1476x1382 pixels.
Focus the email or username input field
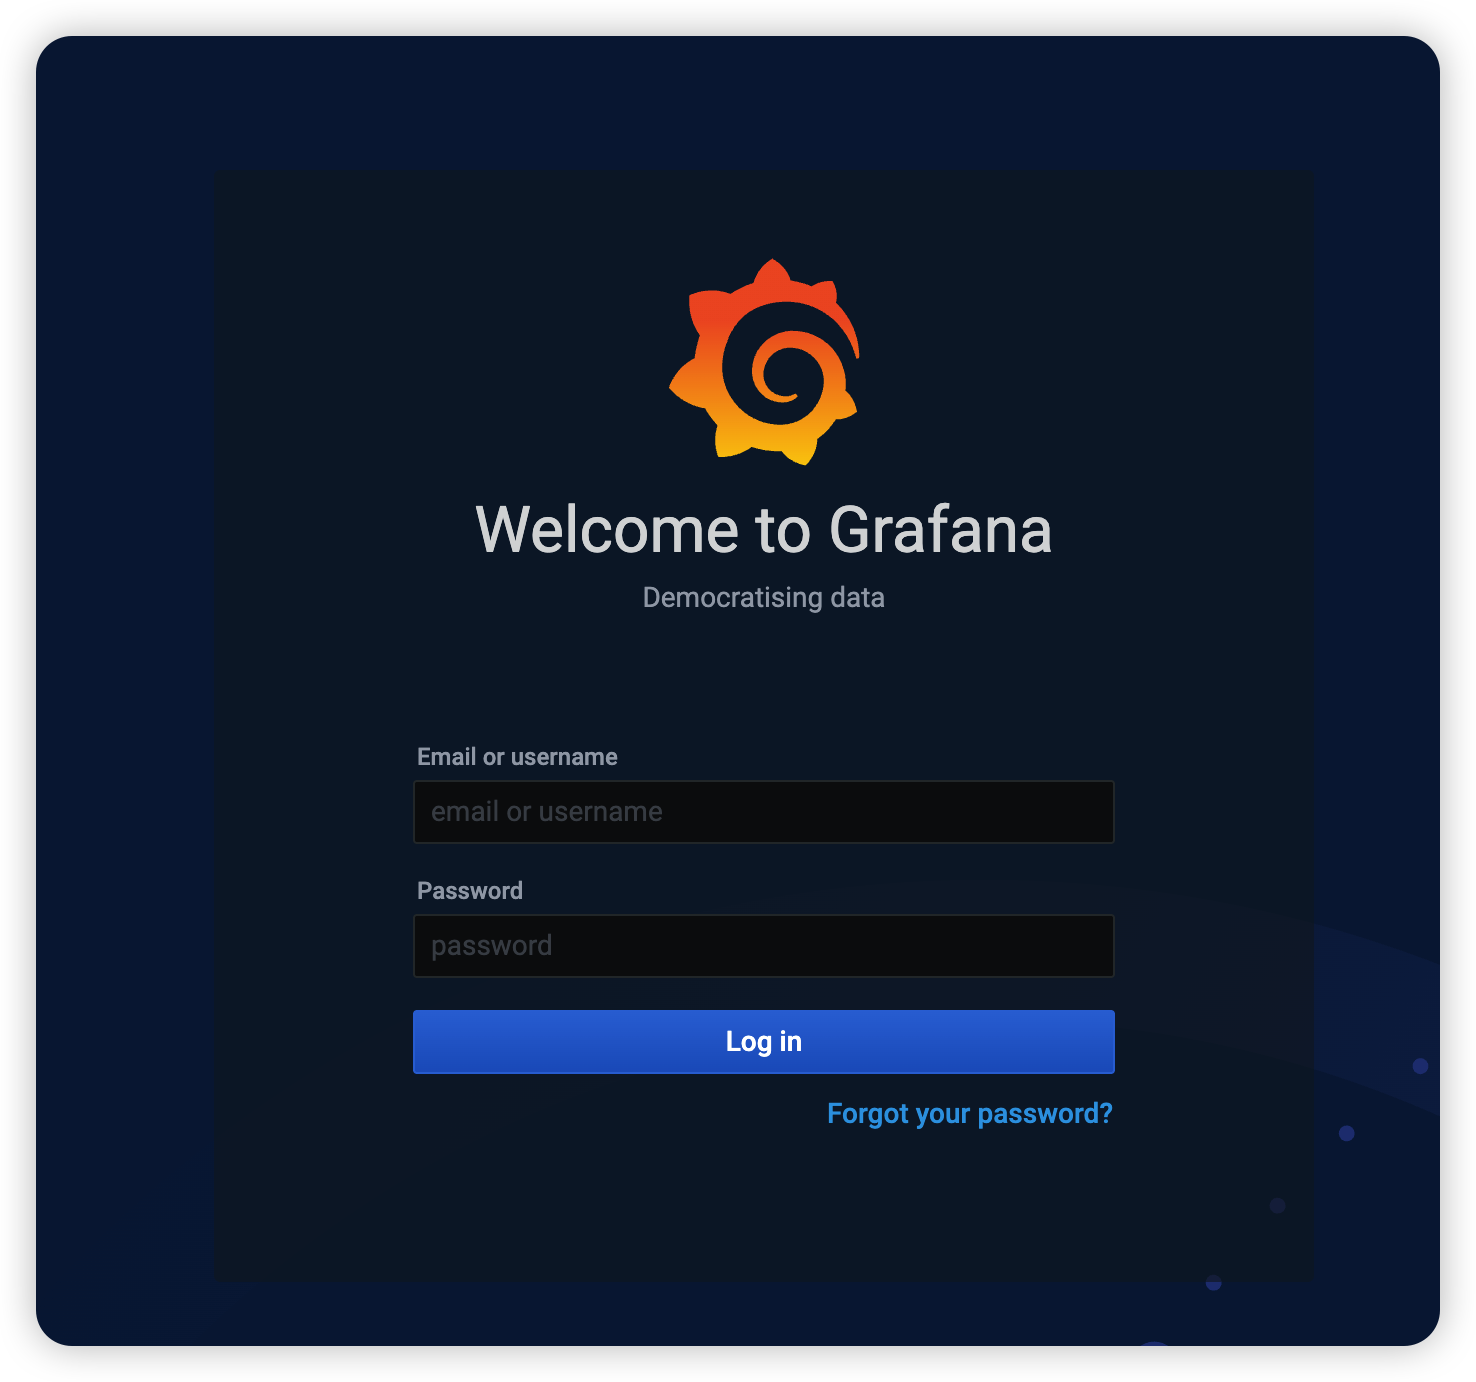(x=764, y=812)
